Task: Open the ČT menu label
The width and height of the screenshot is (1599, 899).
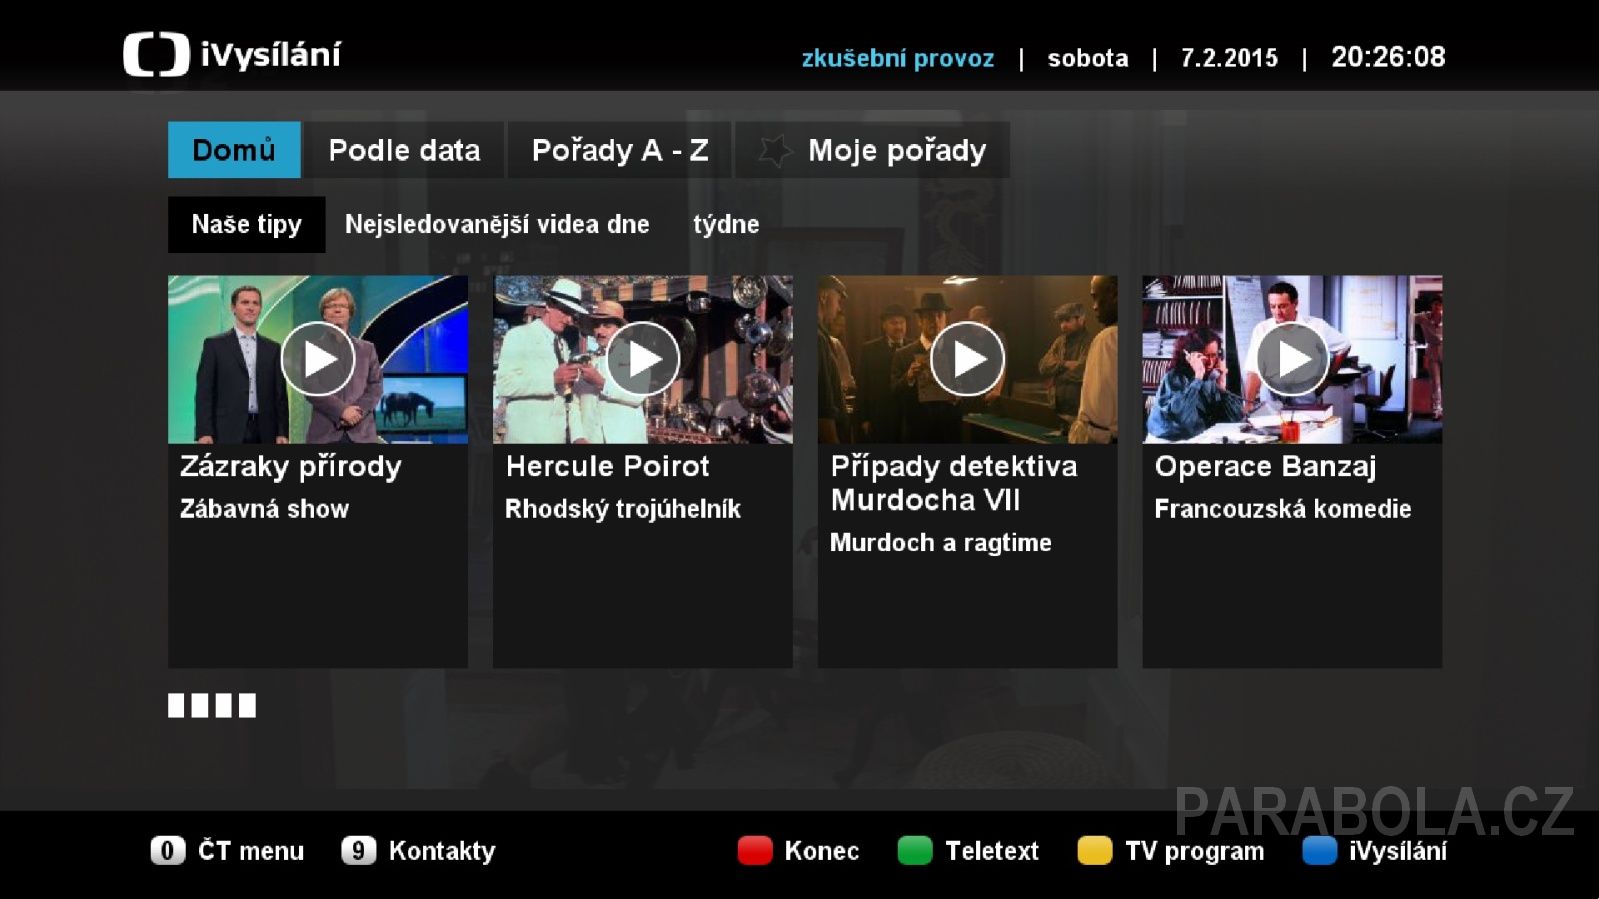Action: [x=251, y=851]
